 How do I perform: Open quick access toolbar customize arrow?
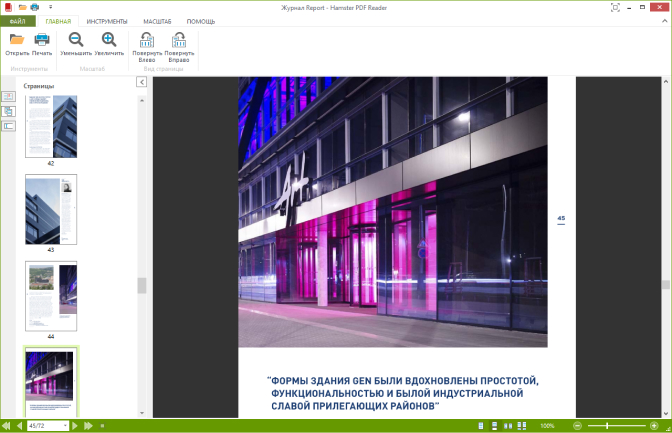[51, 7]
